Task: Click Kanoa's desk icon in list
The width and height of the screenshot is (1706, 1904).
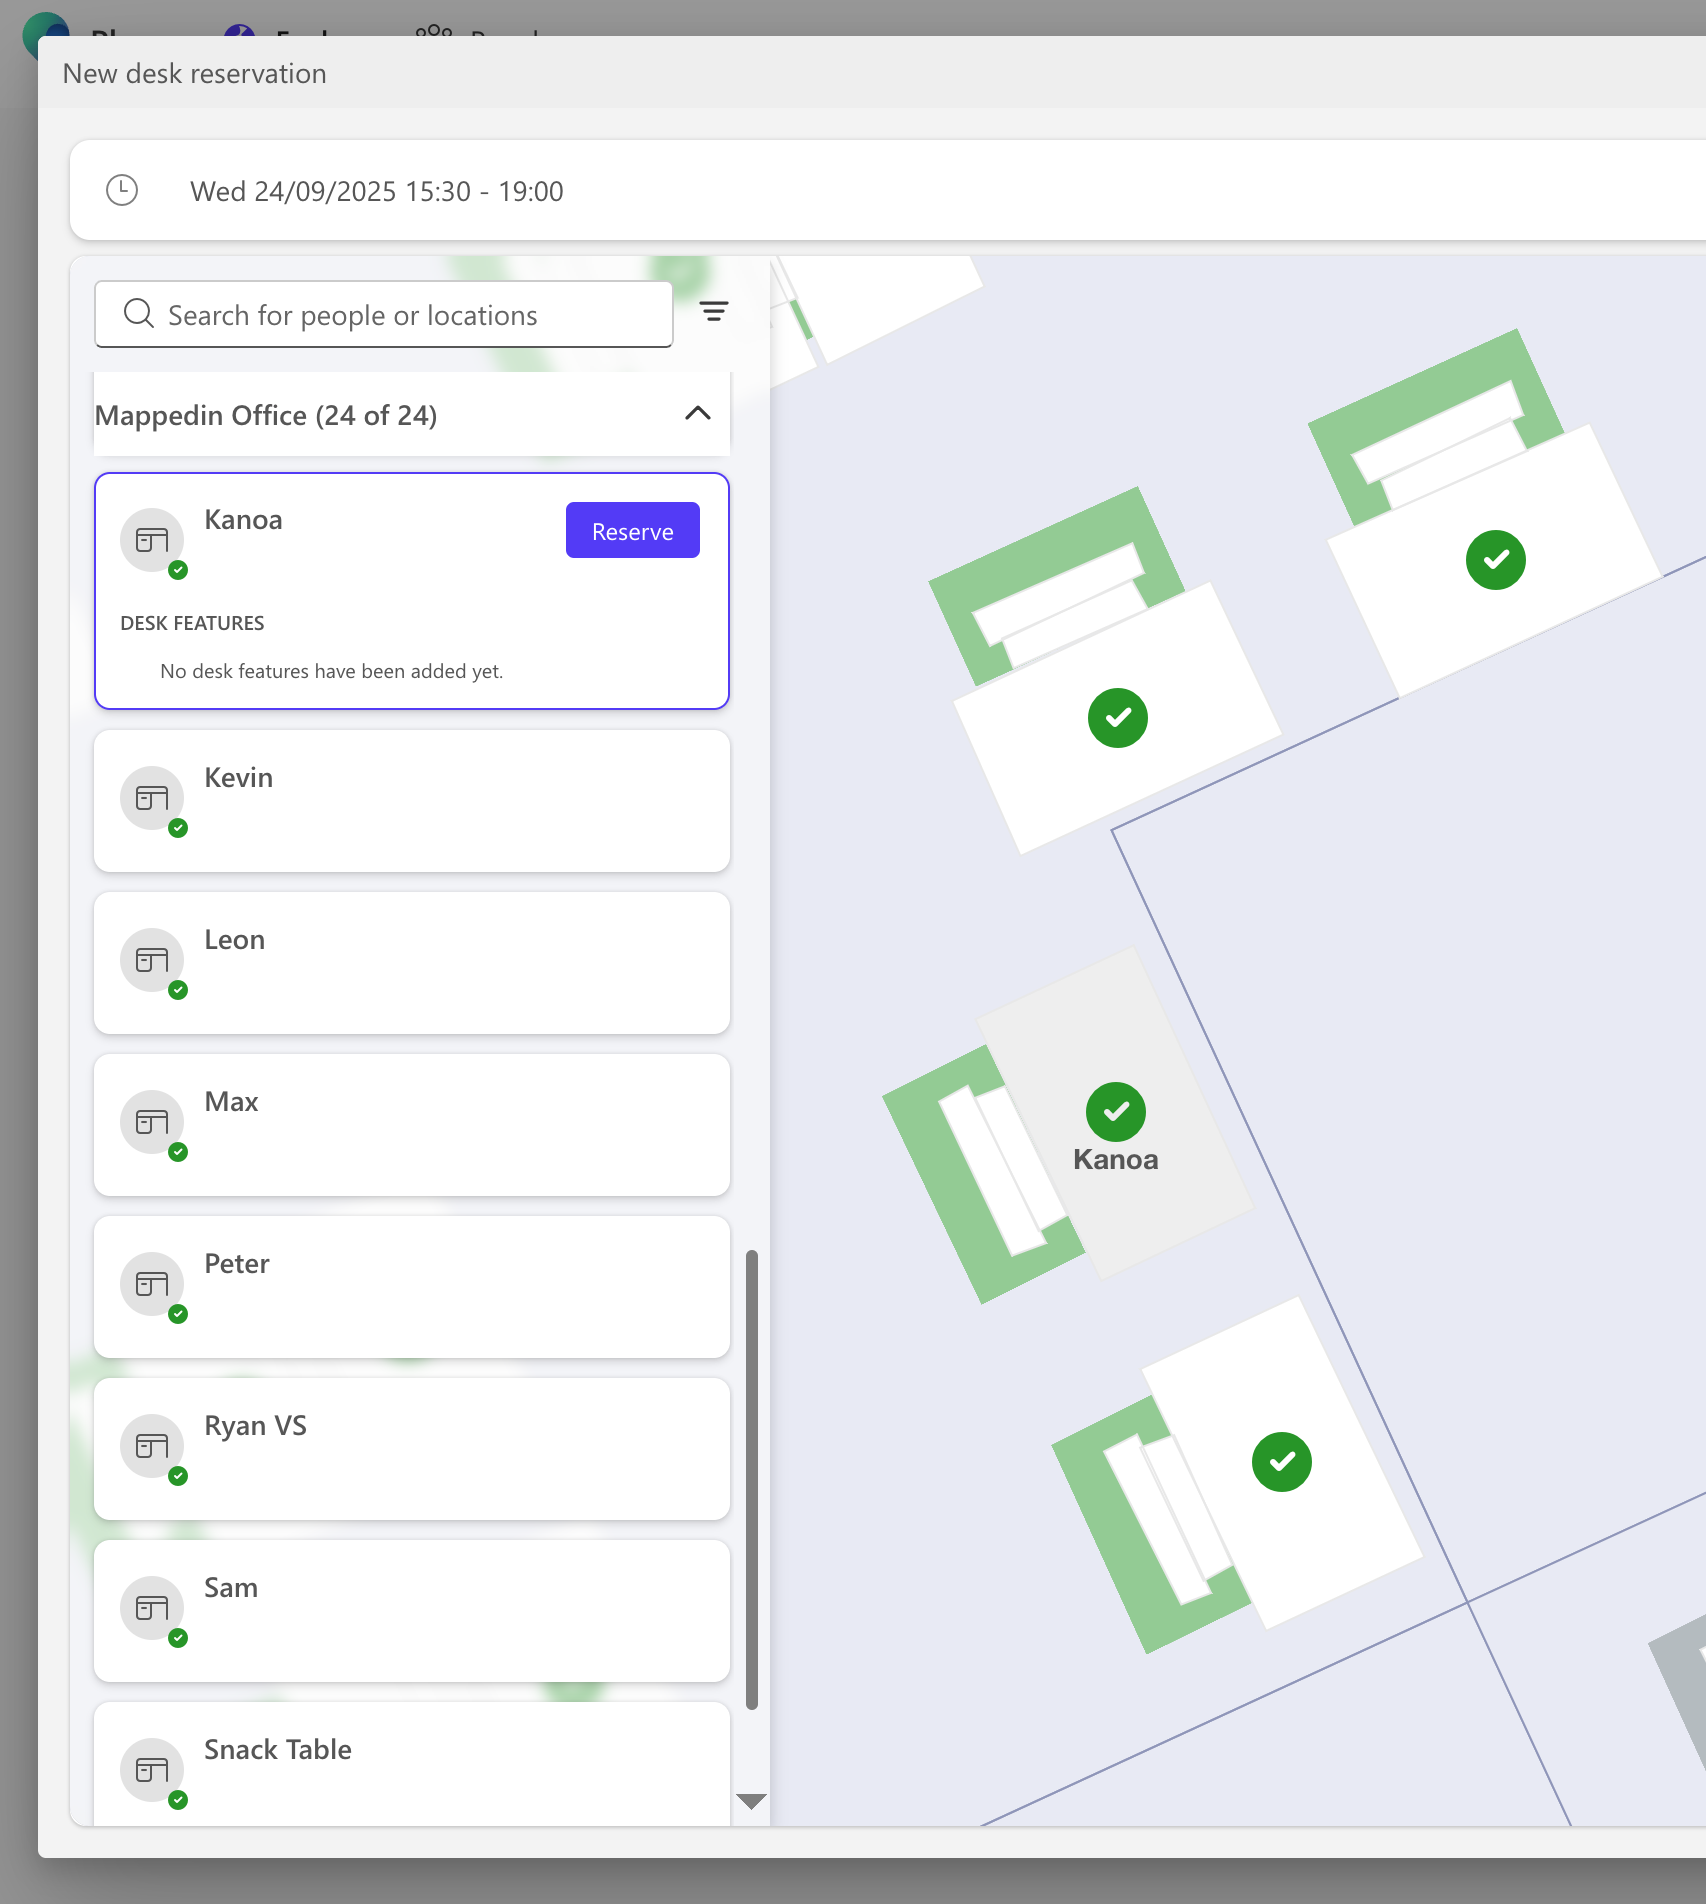Action: point(152,541)
